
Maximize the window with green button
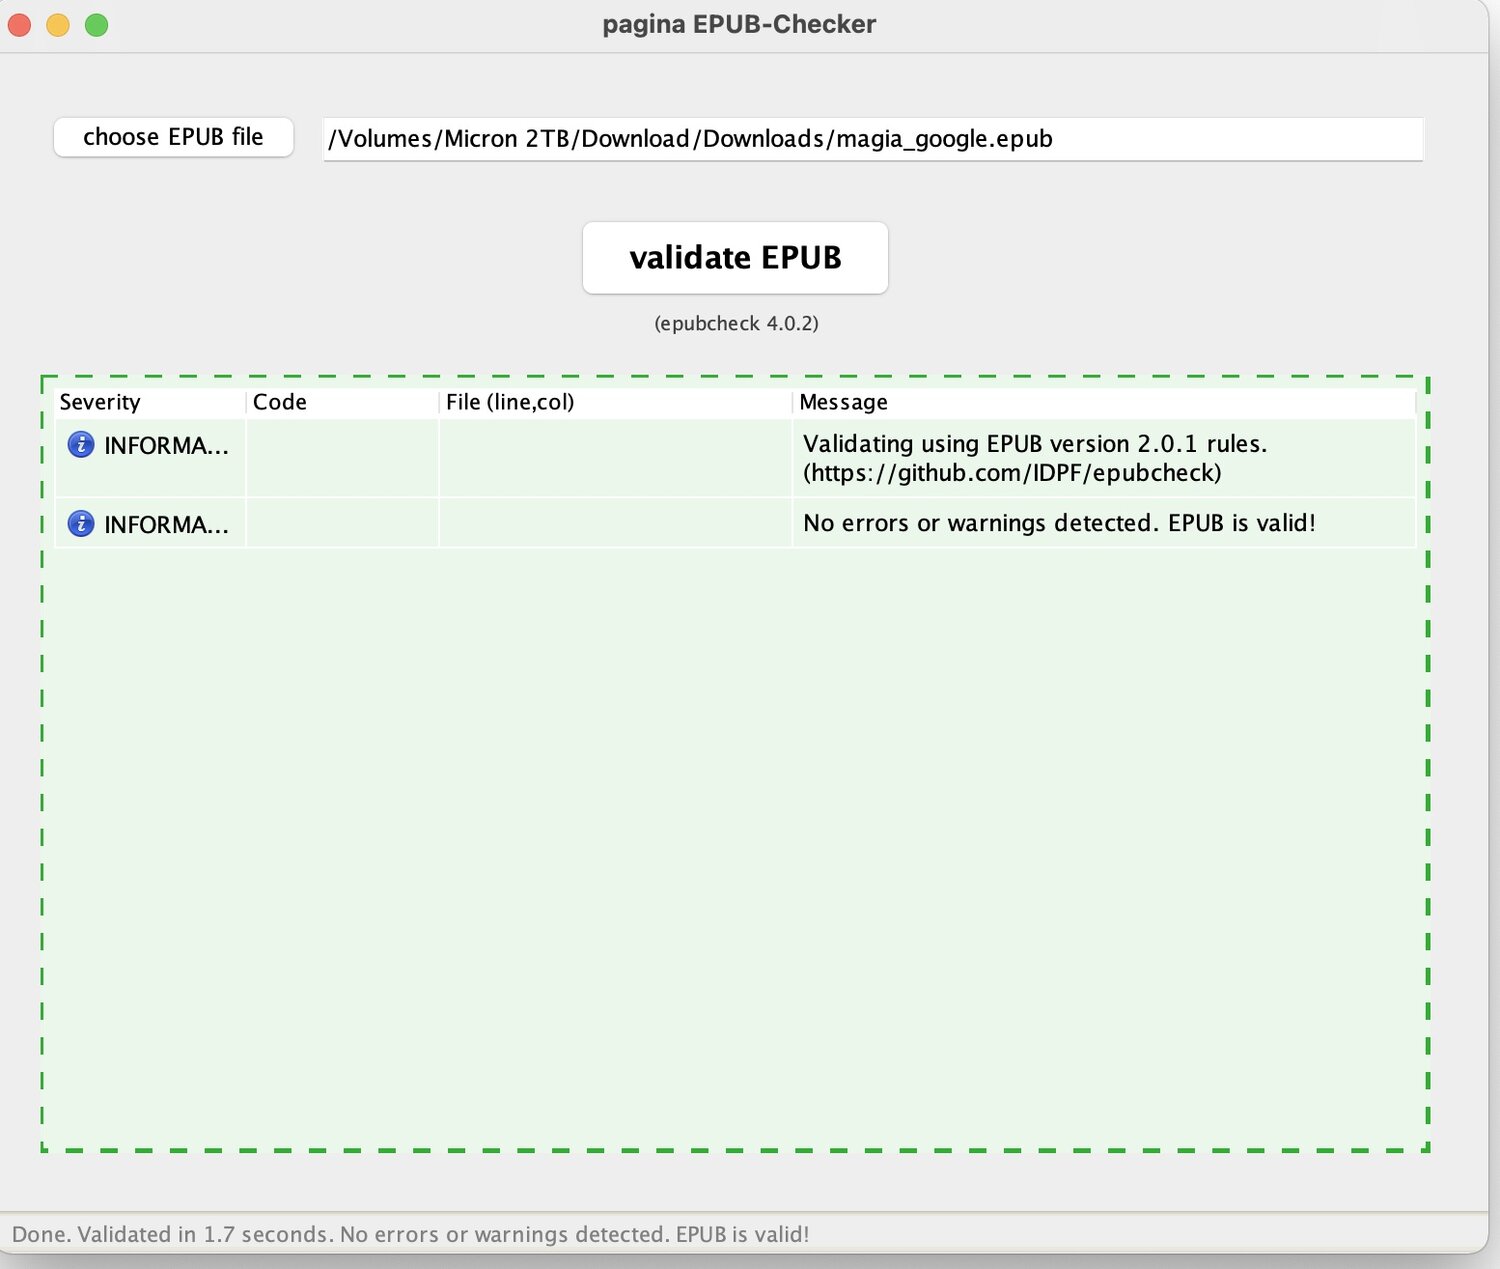pos(96,25)
